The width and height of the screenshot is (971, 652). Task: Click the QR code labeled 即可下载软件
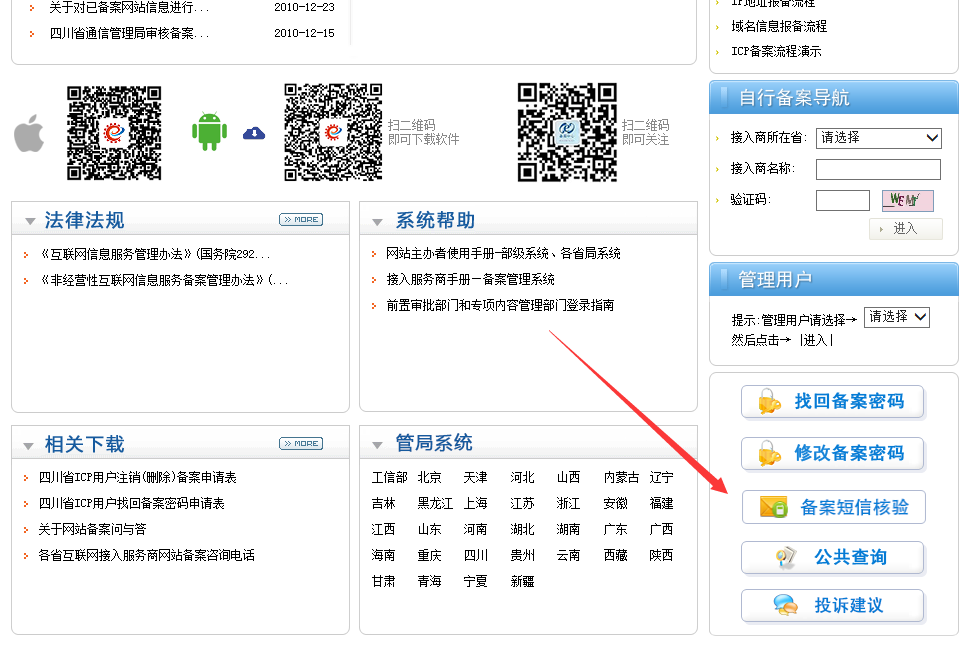pos(333,132)
